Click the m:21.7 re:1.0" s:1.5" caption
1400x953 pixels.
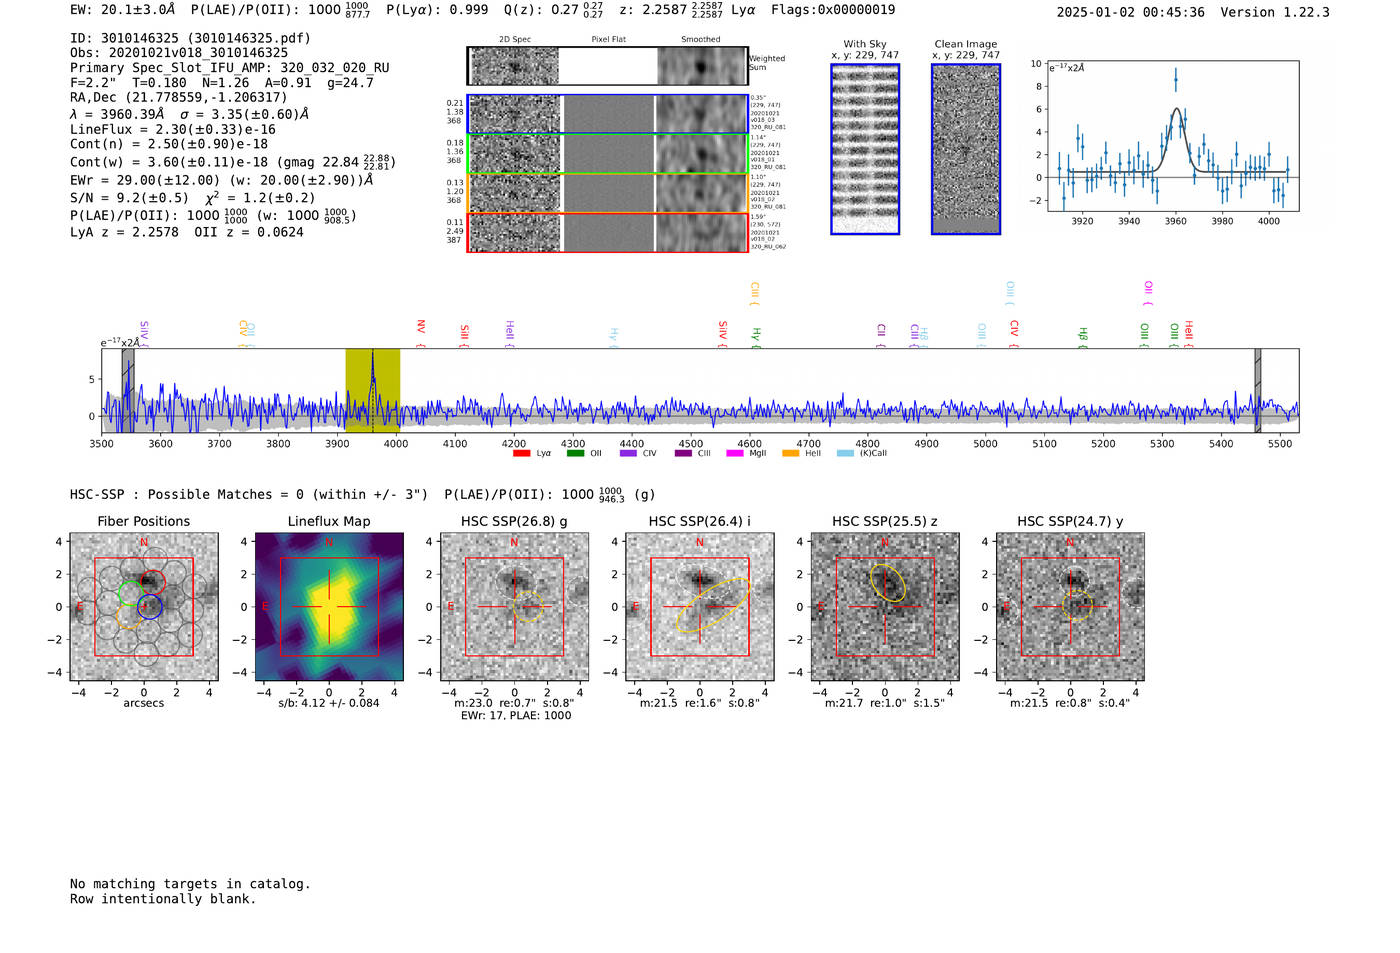click(885, 703)
